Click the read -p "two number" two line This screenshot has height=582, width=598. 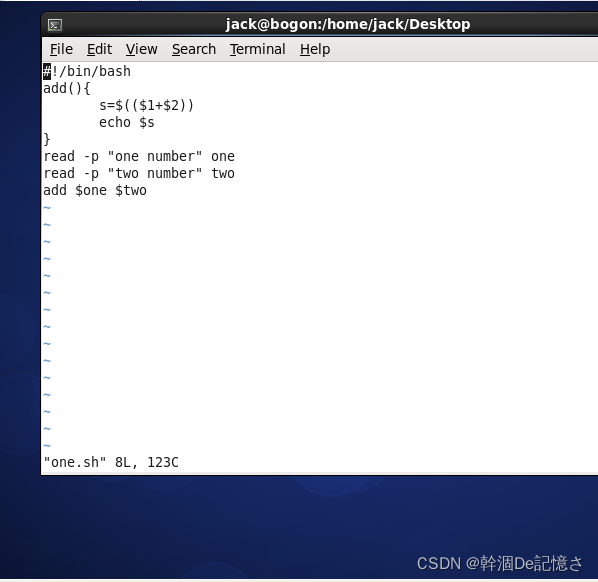[139, 174]
